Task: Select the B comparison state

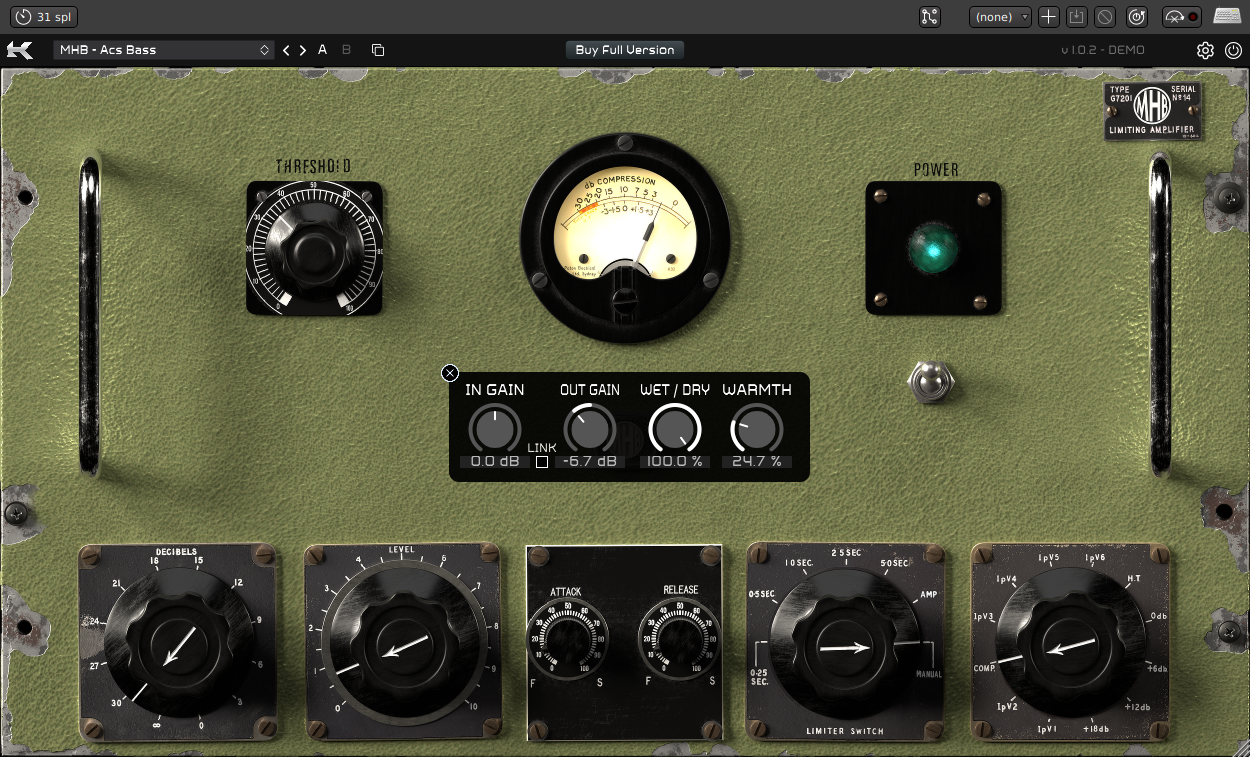Action: coord(347,50)
